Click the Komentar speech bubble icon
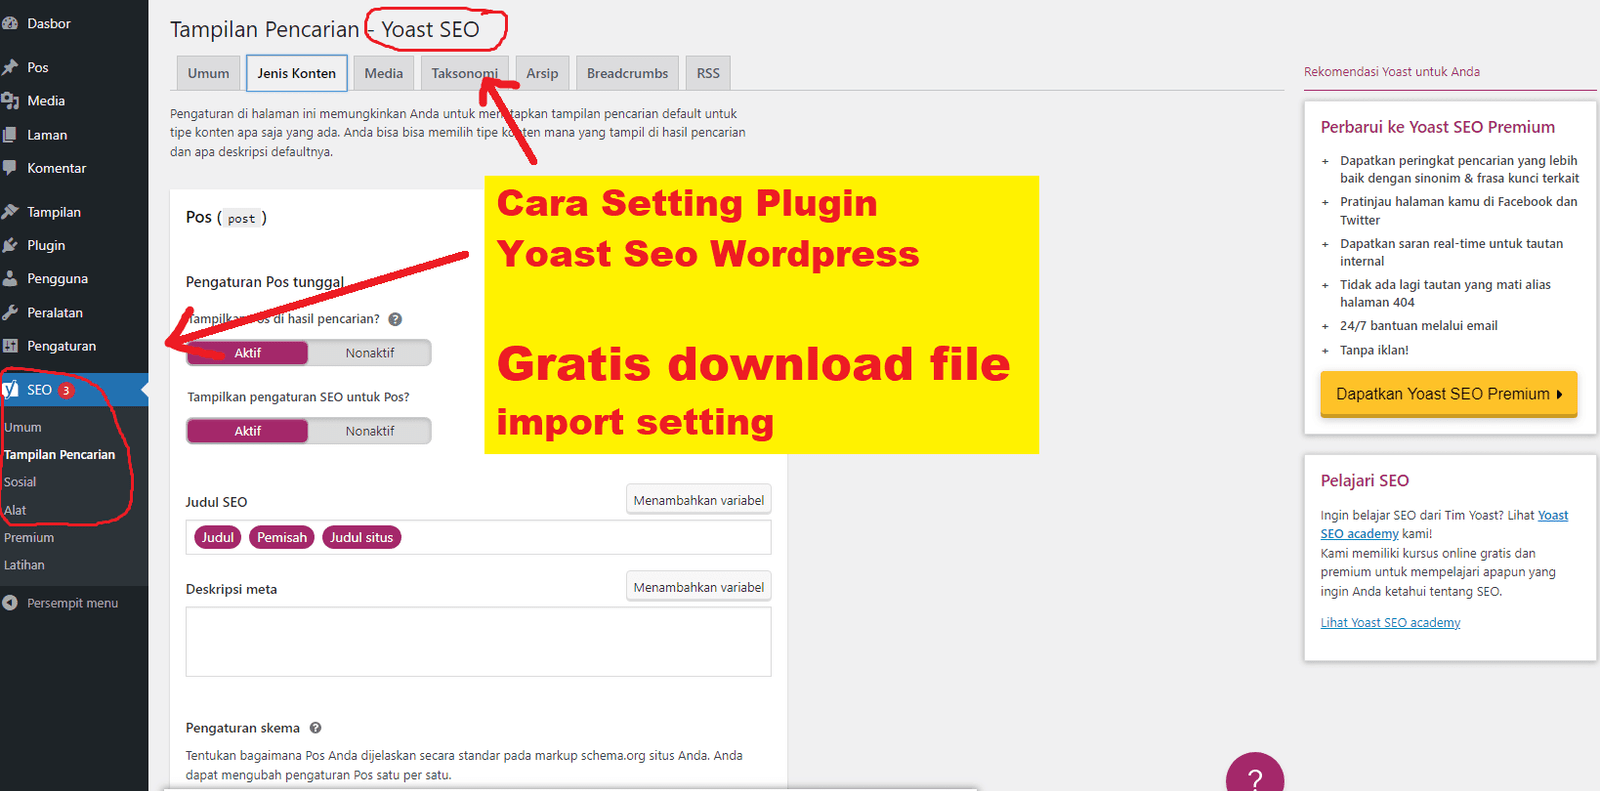This screenshot has width=1600, height=791. pos(10,168)
